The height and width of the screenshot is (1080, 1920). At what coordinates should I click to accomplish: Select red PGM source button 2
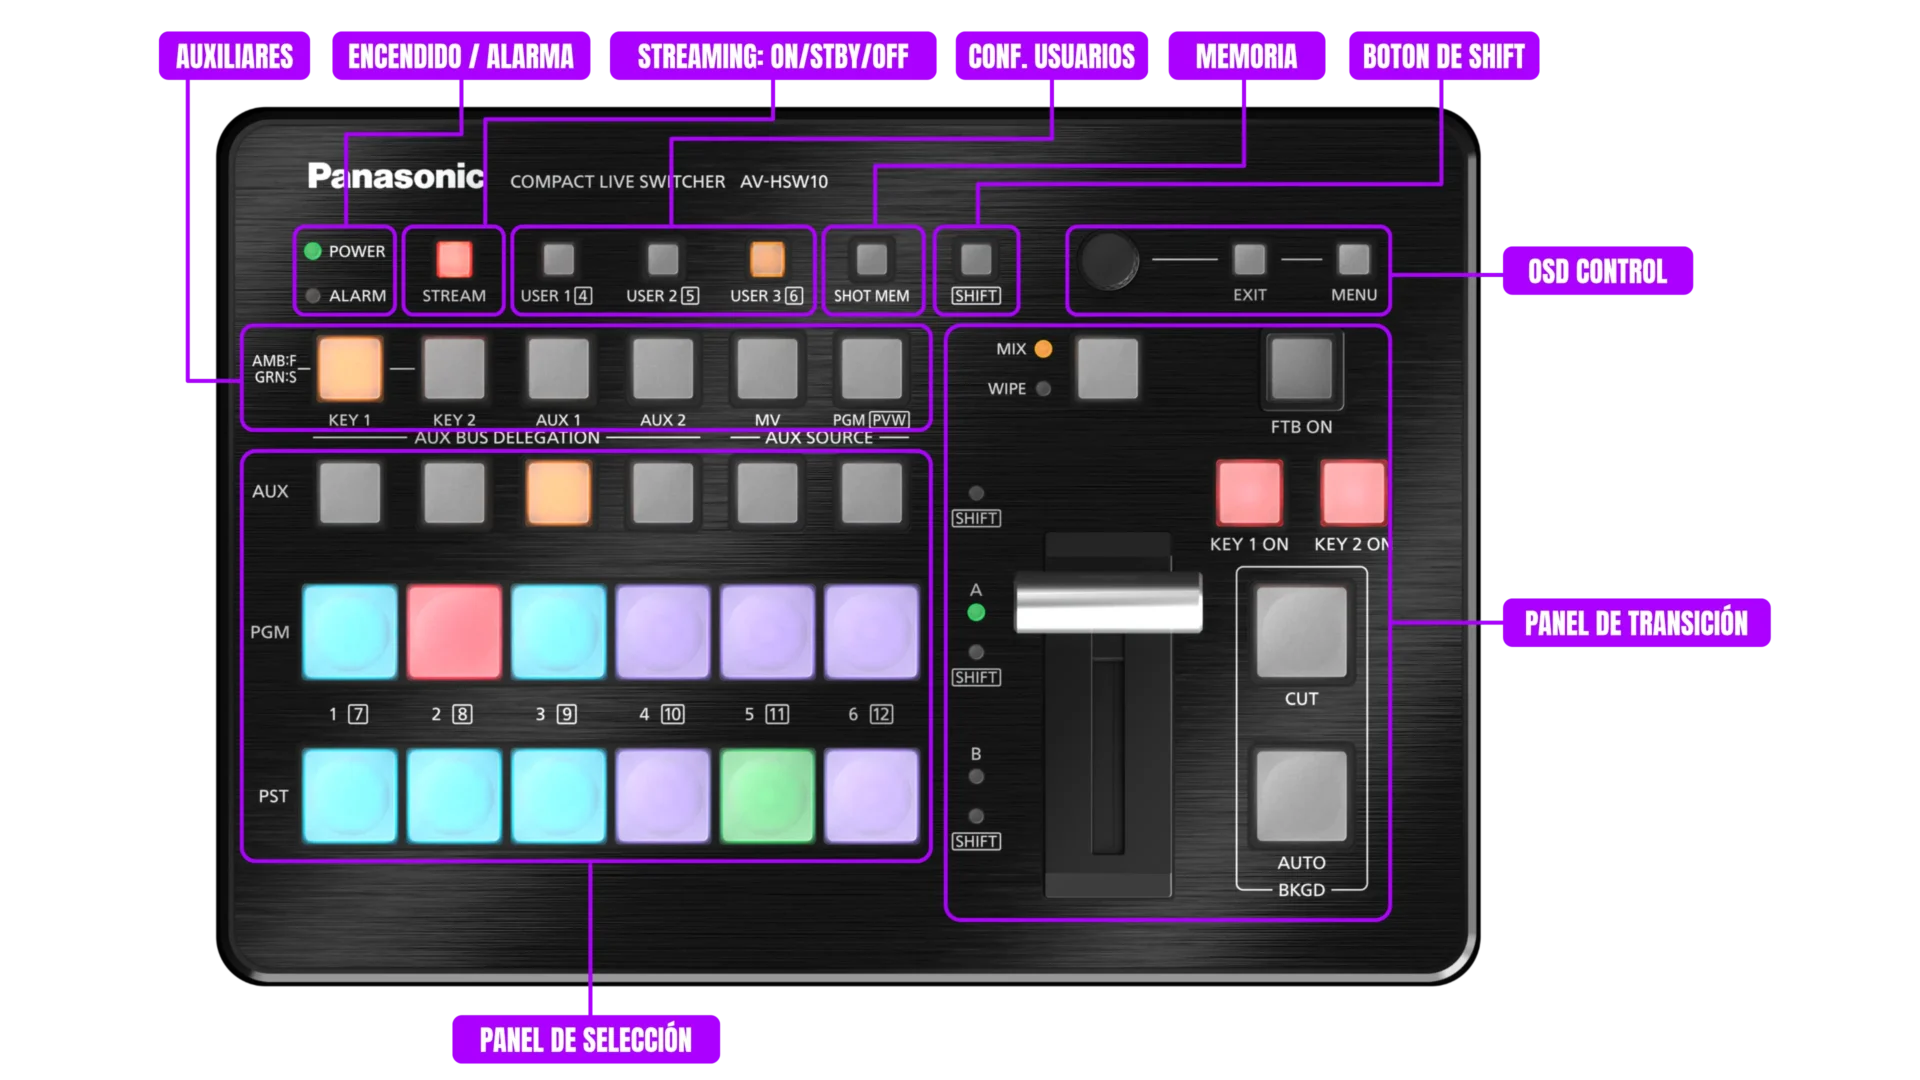click(454, 632)
